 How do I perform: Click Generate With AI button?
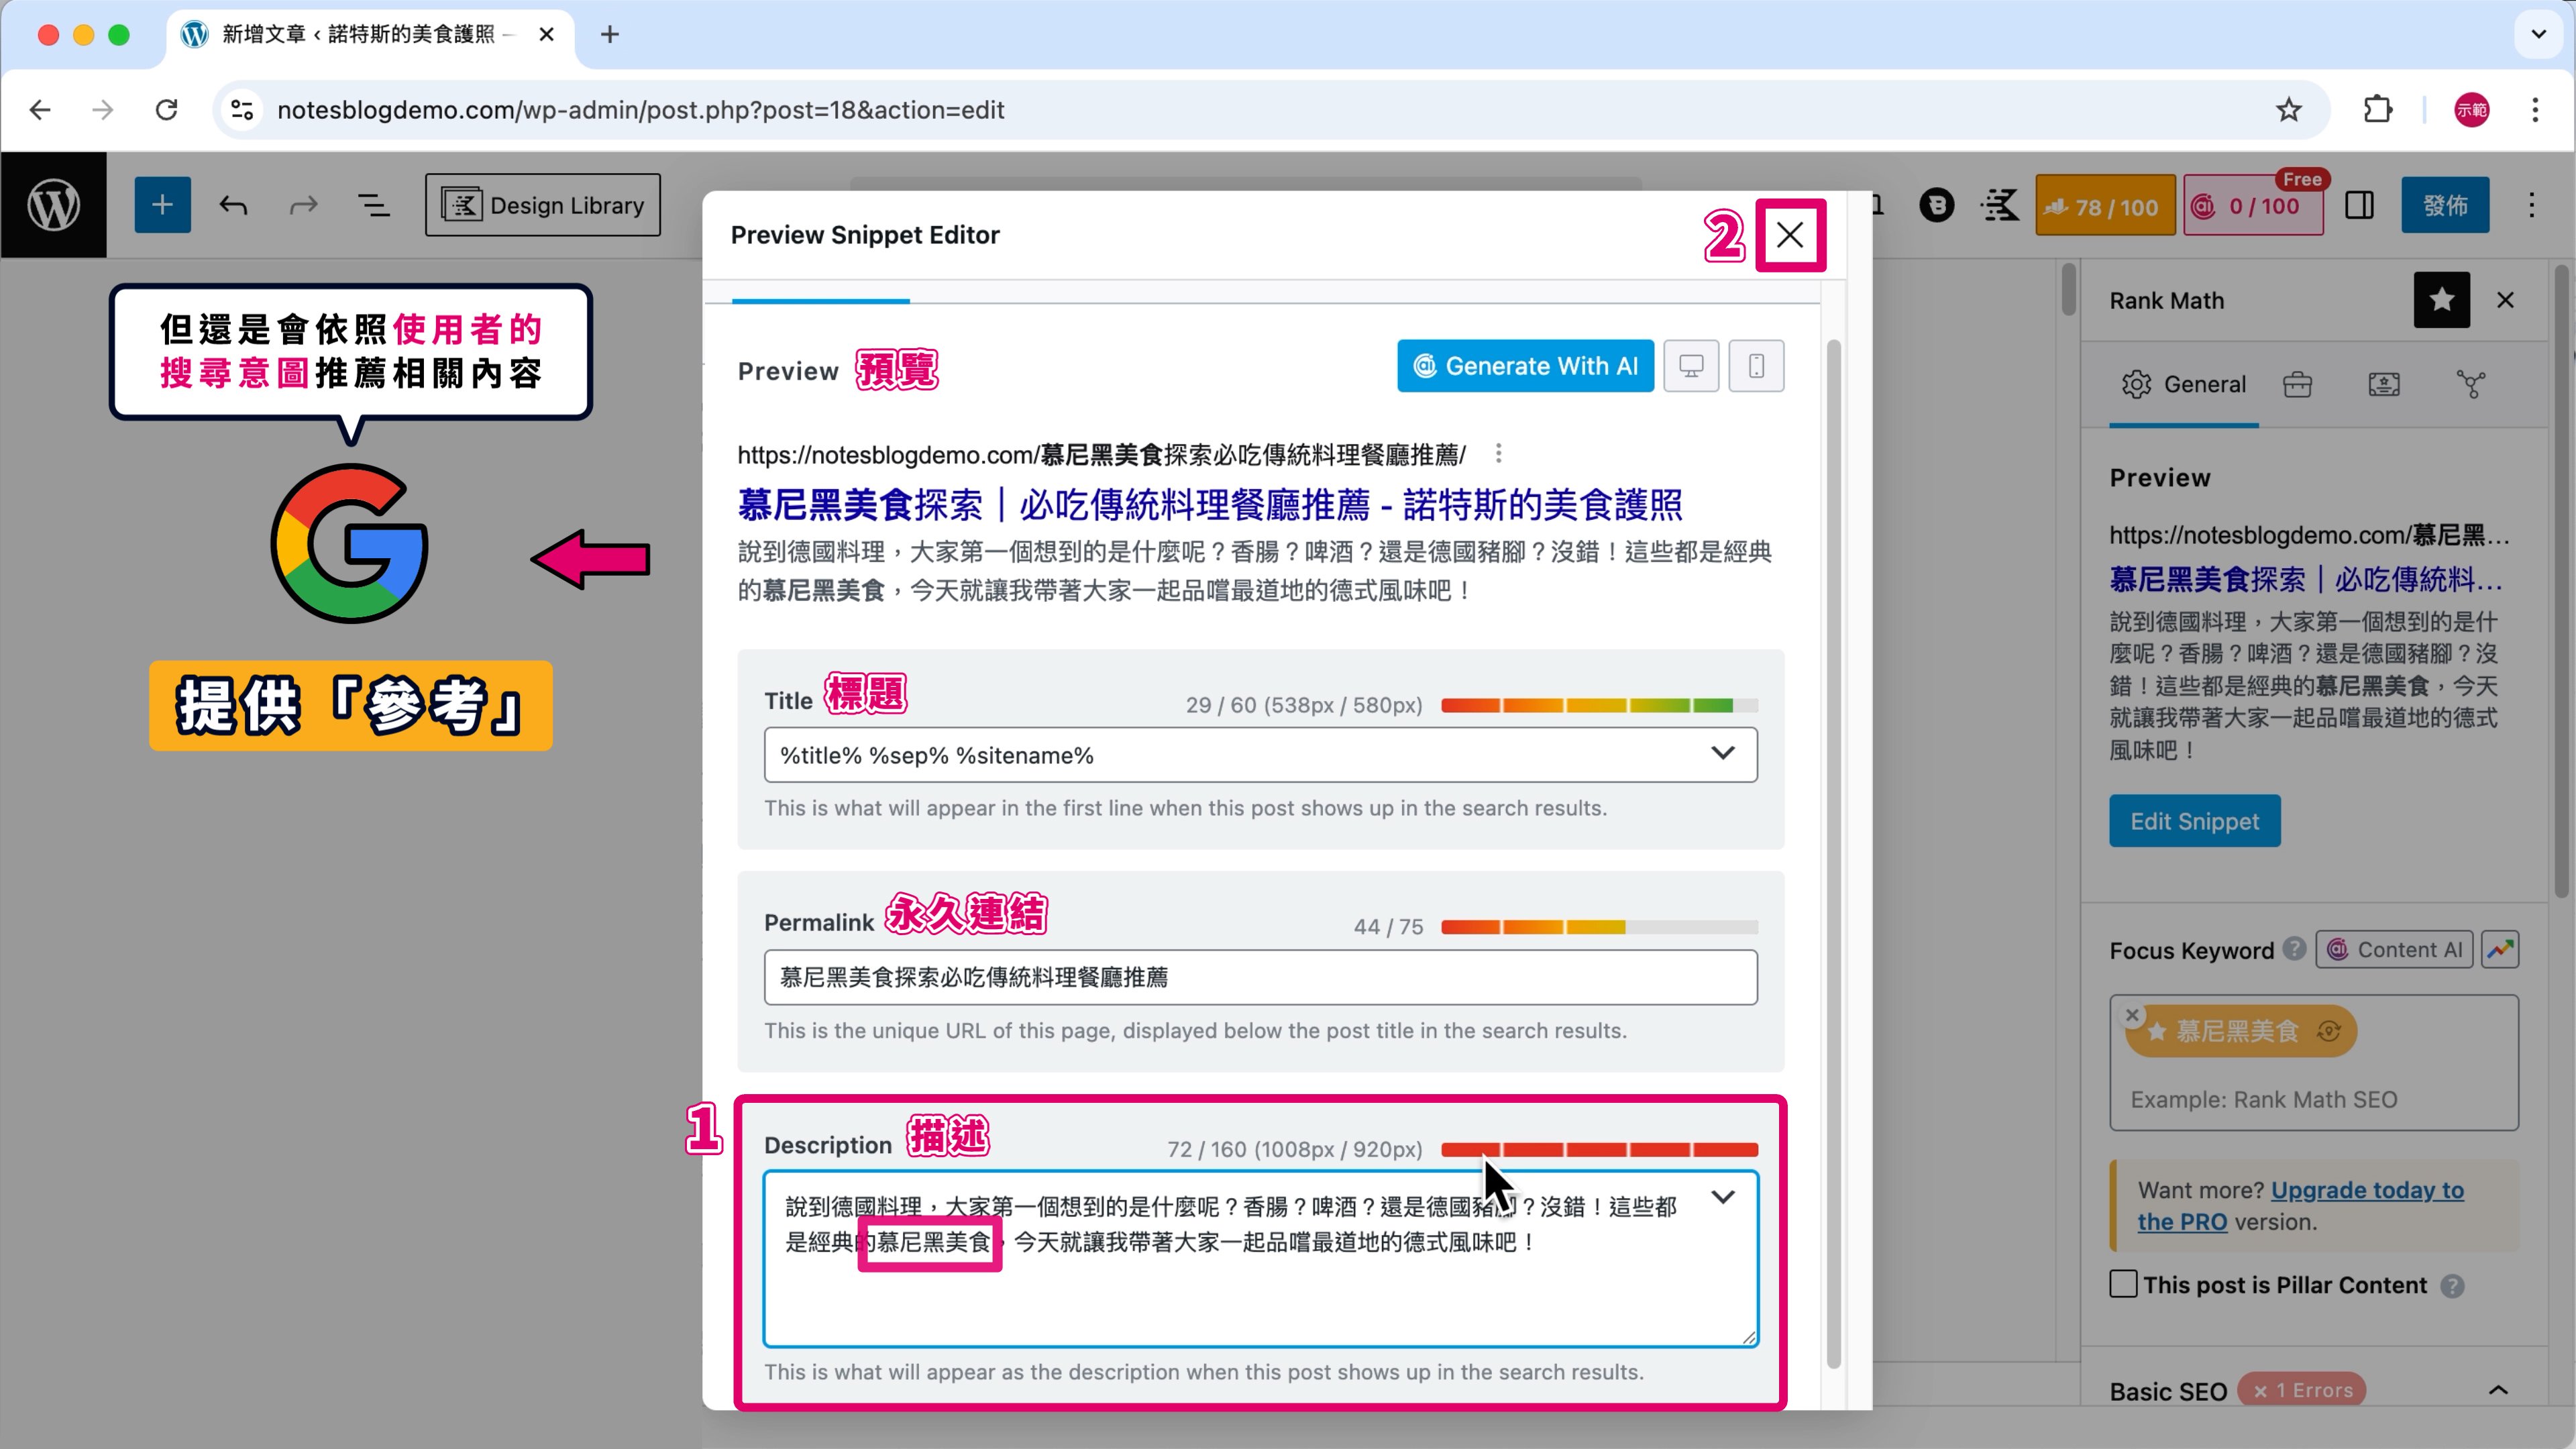(x=1525, y=366)
